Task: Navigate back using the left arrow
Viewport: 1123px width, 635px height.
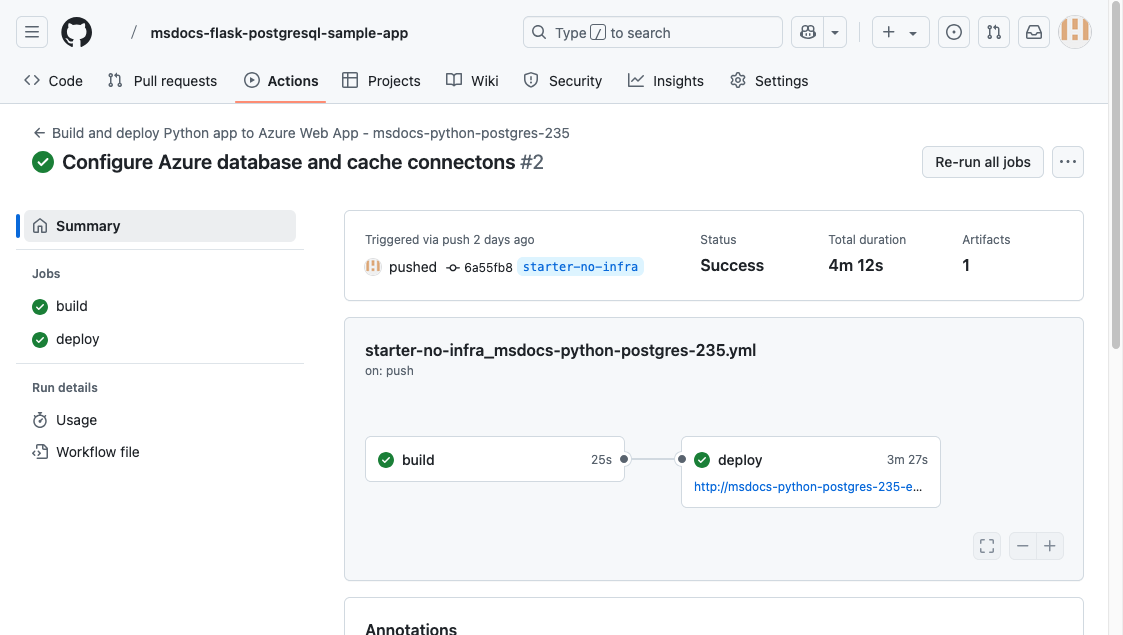Action: [x=38, y=132]
